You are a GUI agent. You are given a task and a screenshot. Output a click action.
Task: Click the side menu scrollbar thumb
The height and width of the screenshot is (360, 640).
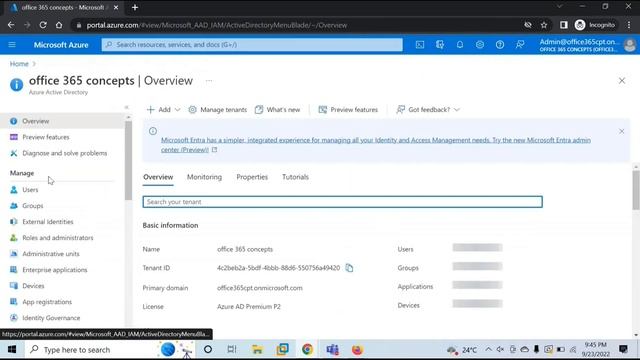pyautogui.click(x=128, y=160)
